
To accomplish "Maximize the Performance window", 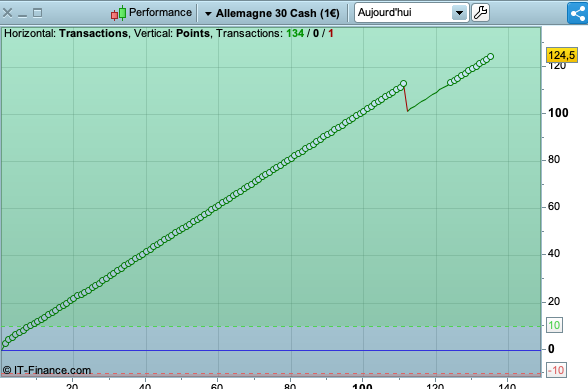I will tap(38, 13).
